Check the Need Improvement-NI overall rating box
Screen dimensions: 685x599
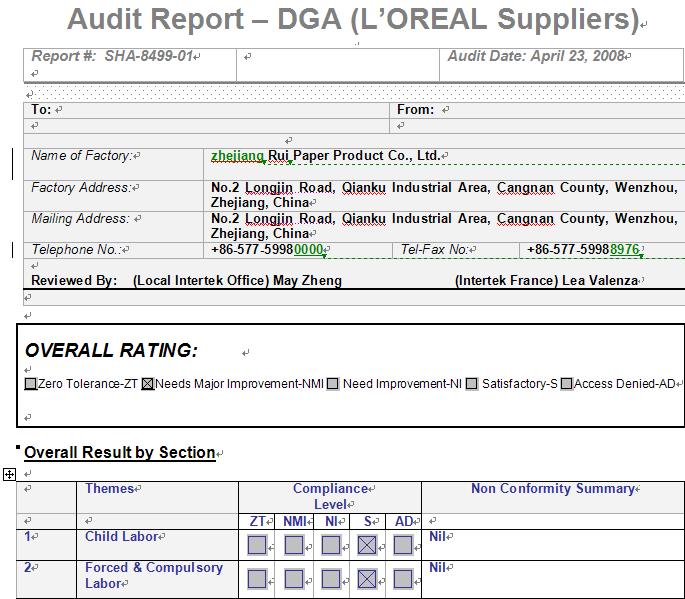(333, 384)
